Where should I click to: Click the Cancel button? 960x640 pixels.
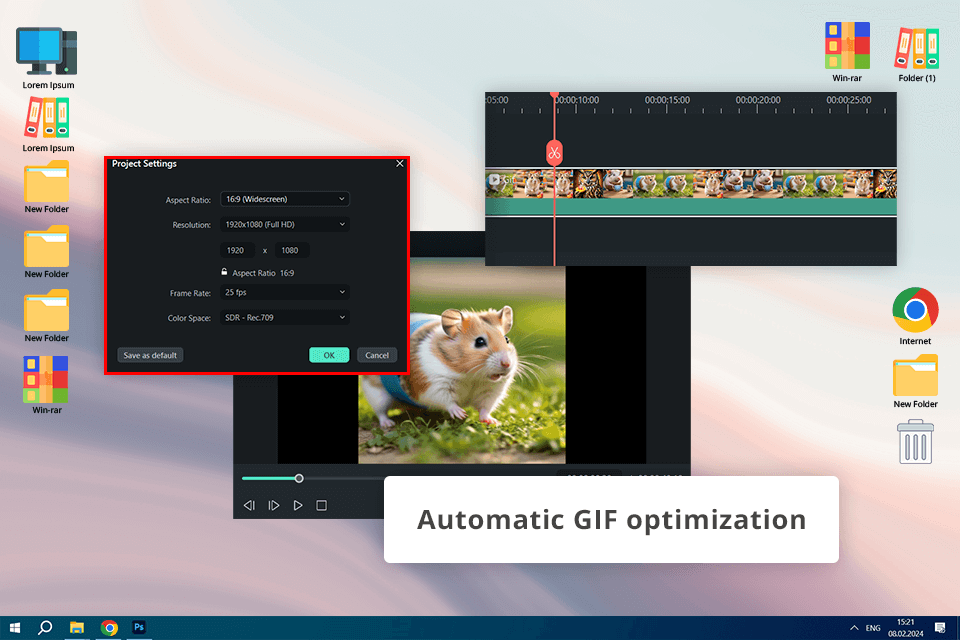377,355
